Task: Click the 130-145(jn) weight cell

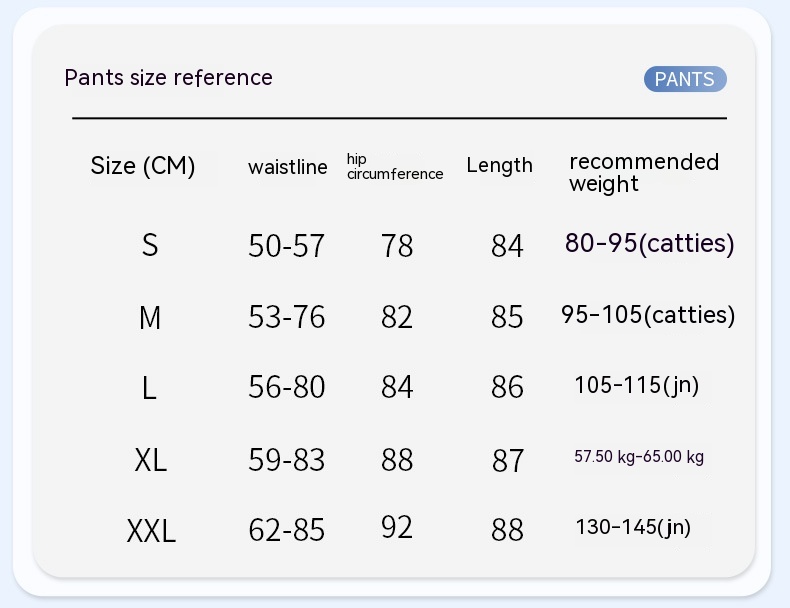Action: [633, 527]
